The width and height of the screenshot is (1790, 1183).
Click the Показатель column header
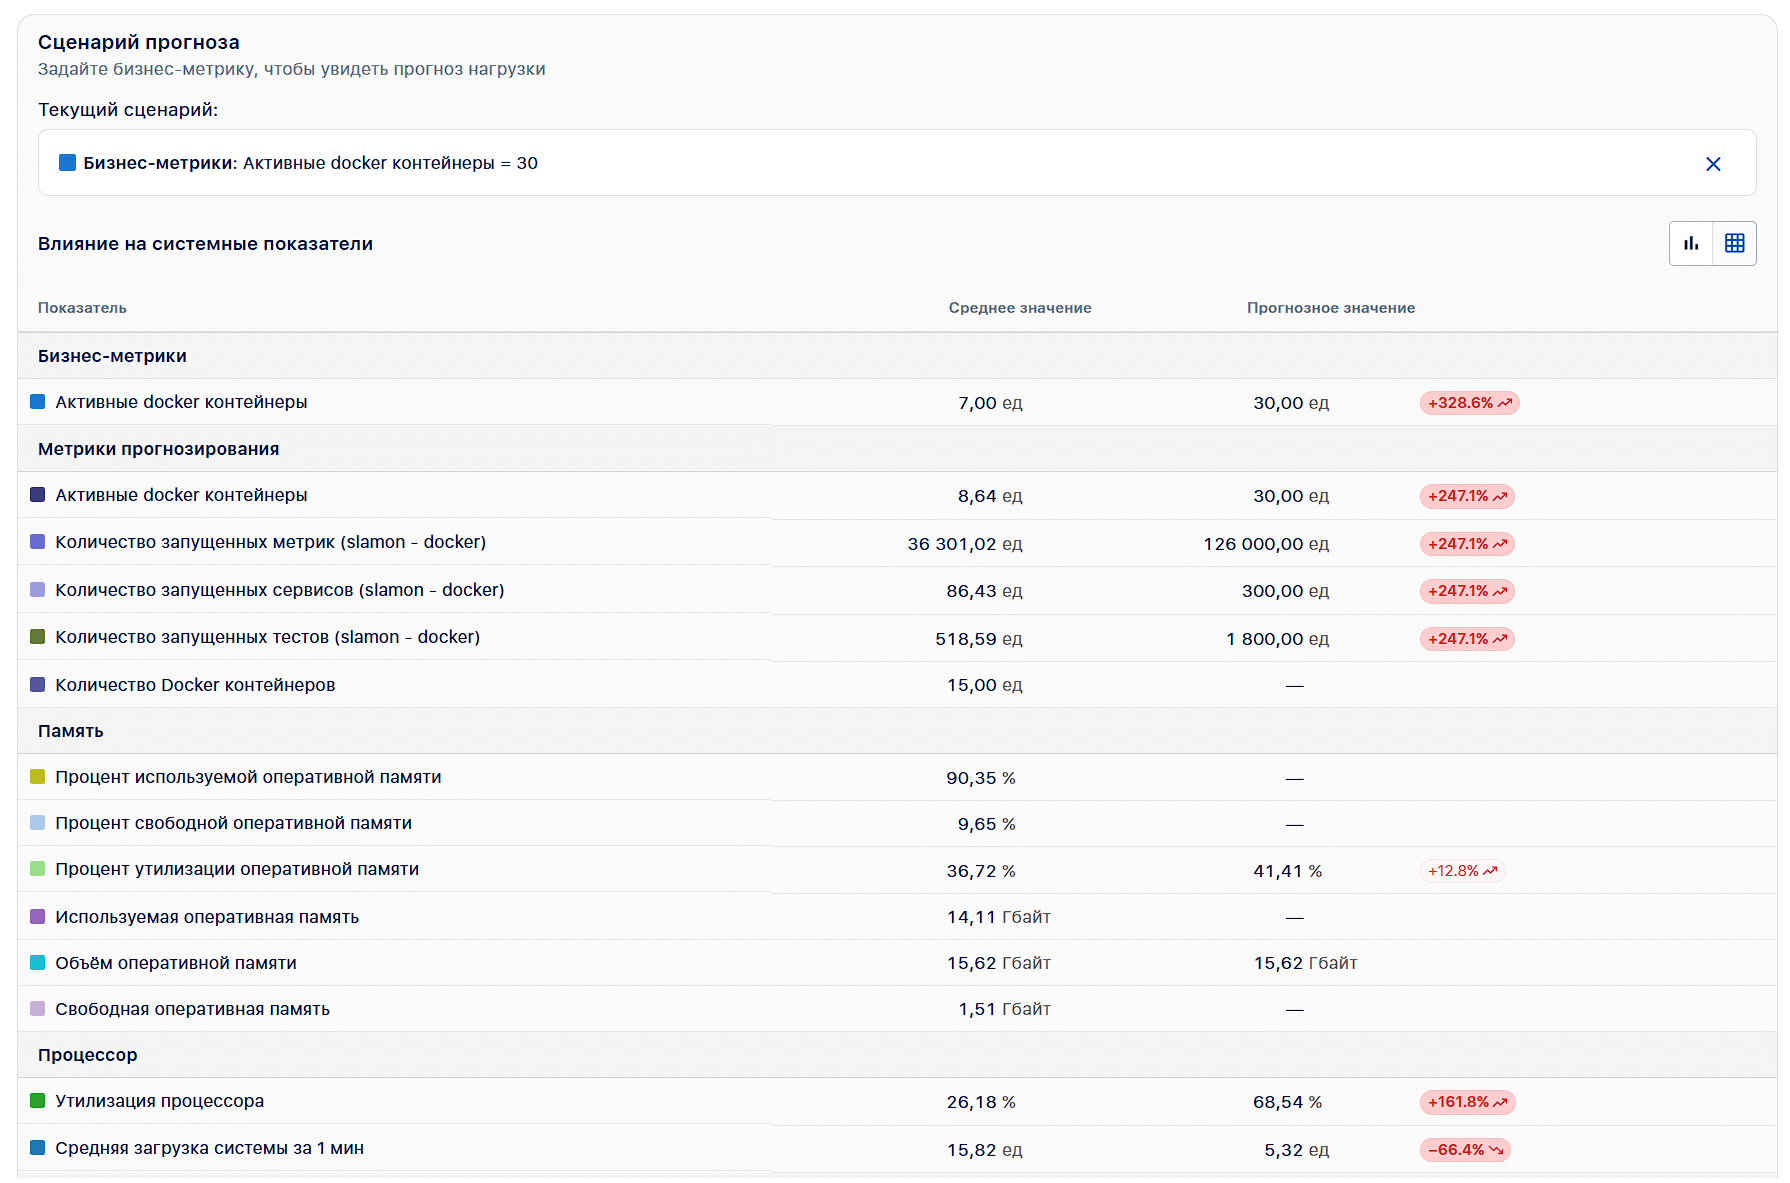(x=82, y=308)
